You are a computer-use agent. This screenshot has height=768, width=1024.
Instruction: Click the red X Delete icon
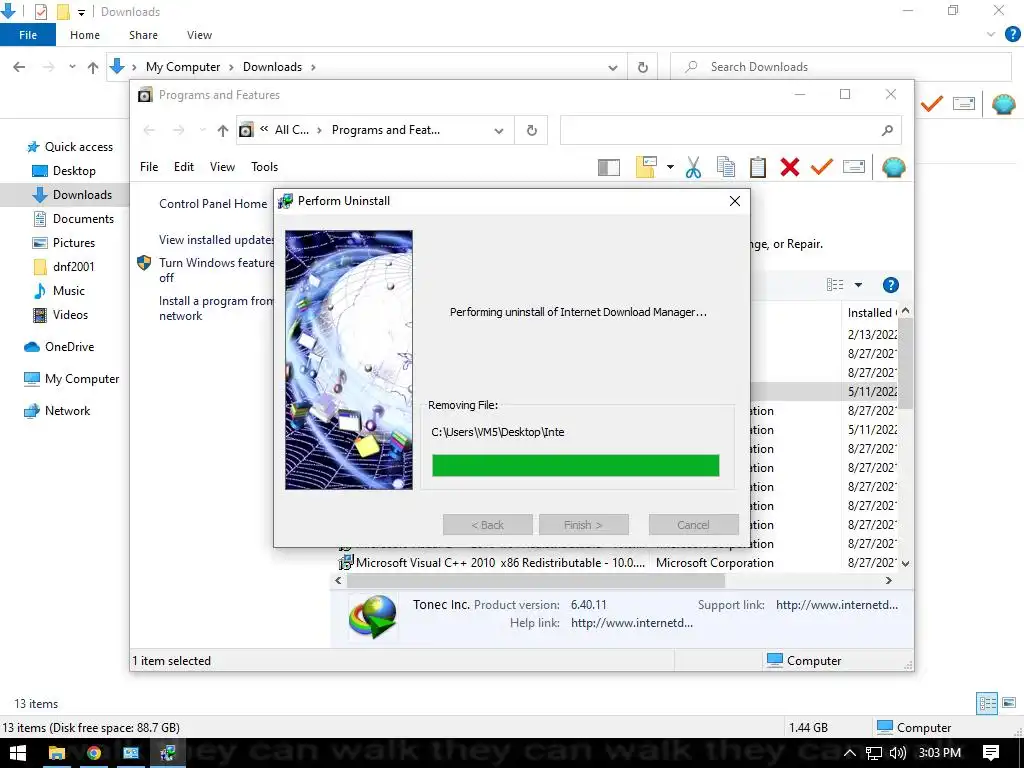tap(790, 167)
